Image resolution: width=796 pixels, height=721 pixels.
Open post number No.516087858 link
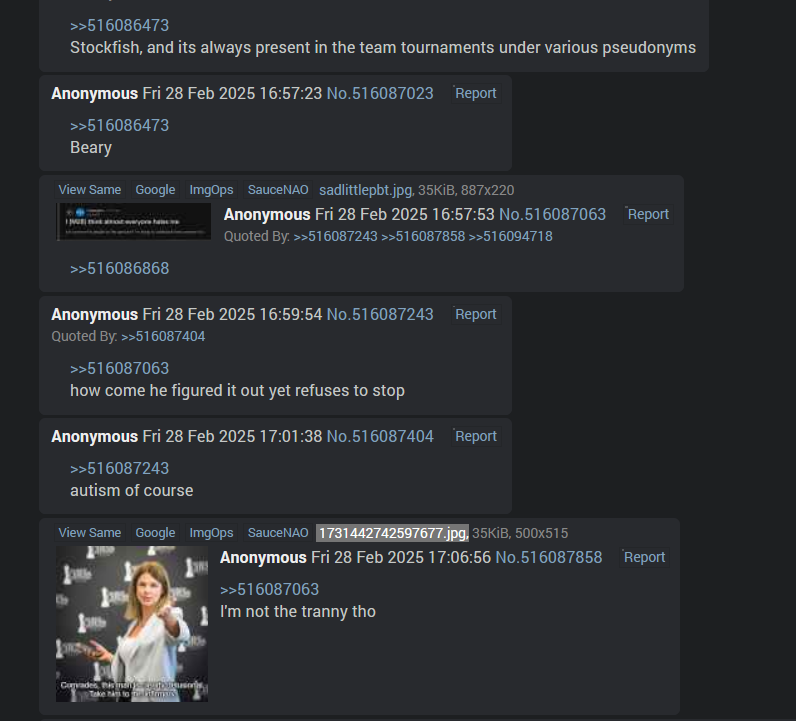click(548, 557)
